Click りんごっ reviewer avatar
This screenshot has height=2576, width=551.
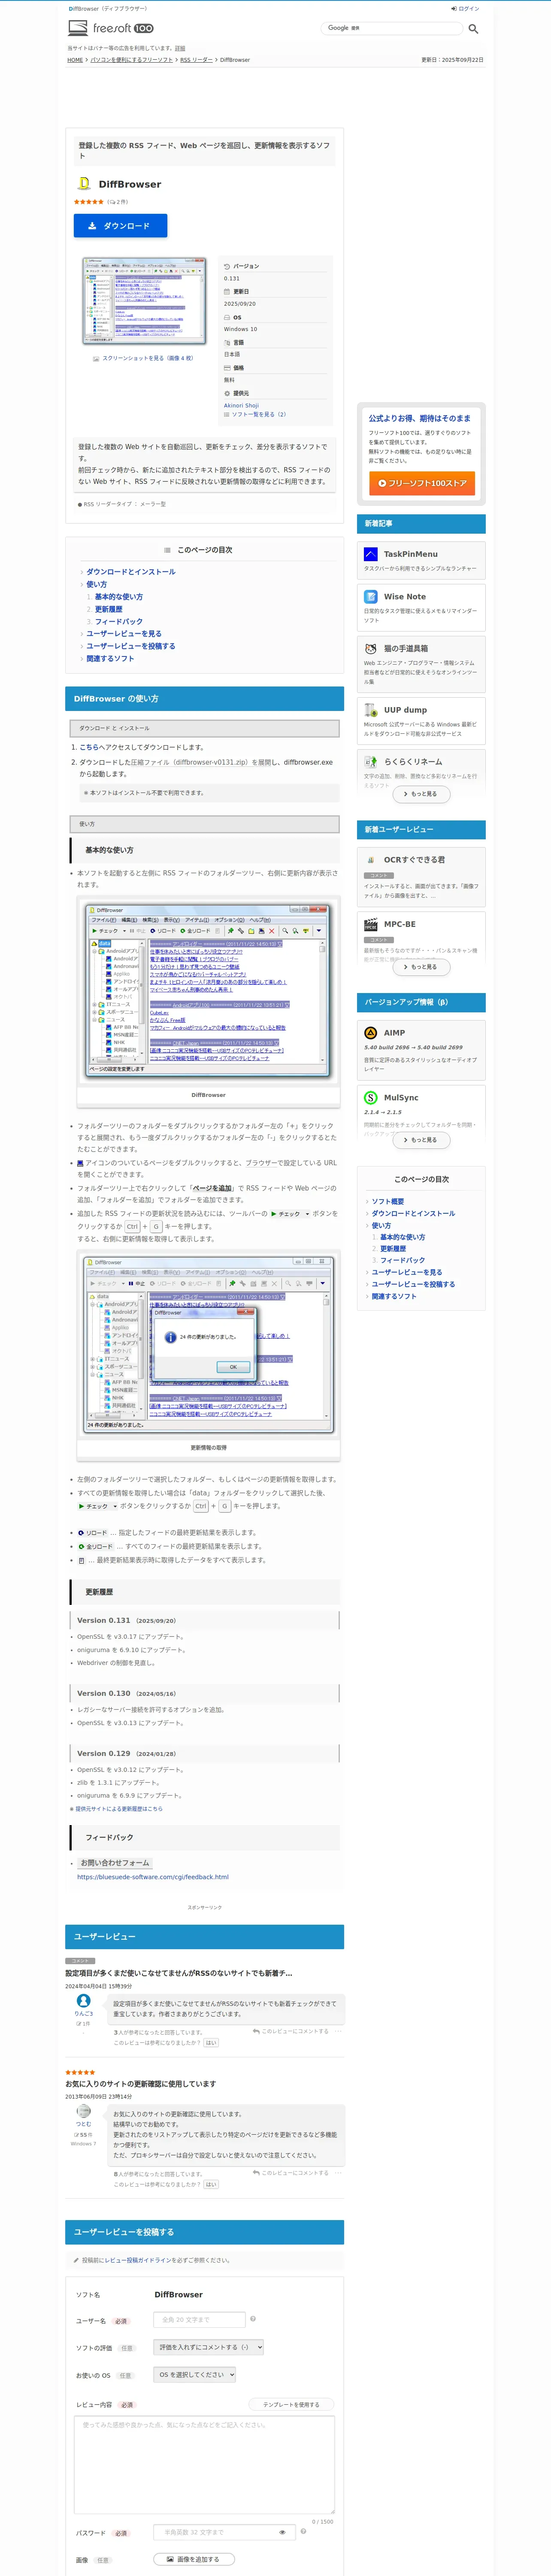click(84, 2001)
